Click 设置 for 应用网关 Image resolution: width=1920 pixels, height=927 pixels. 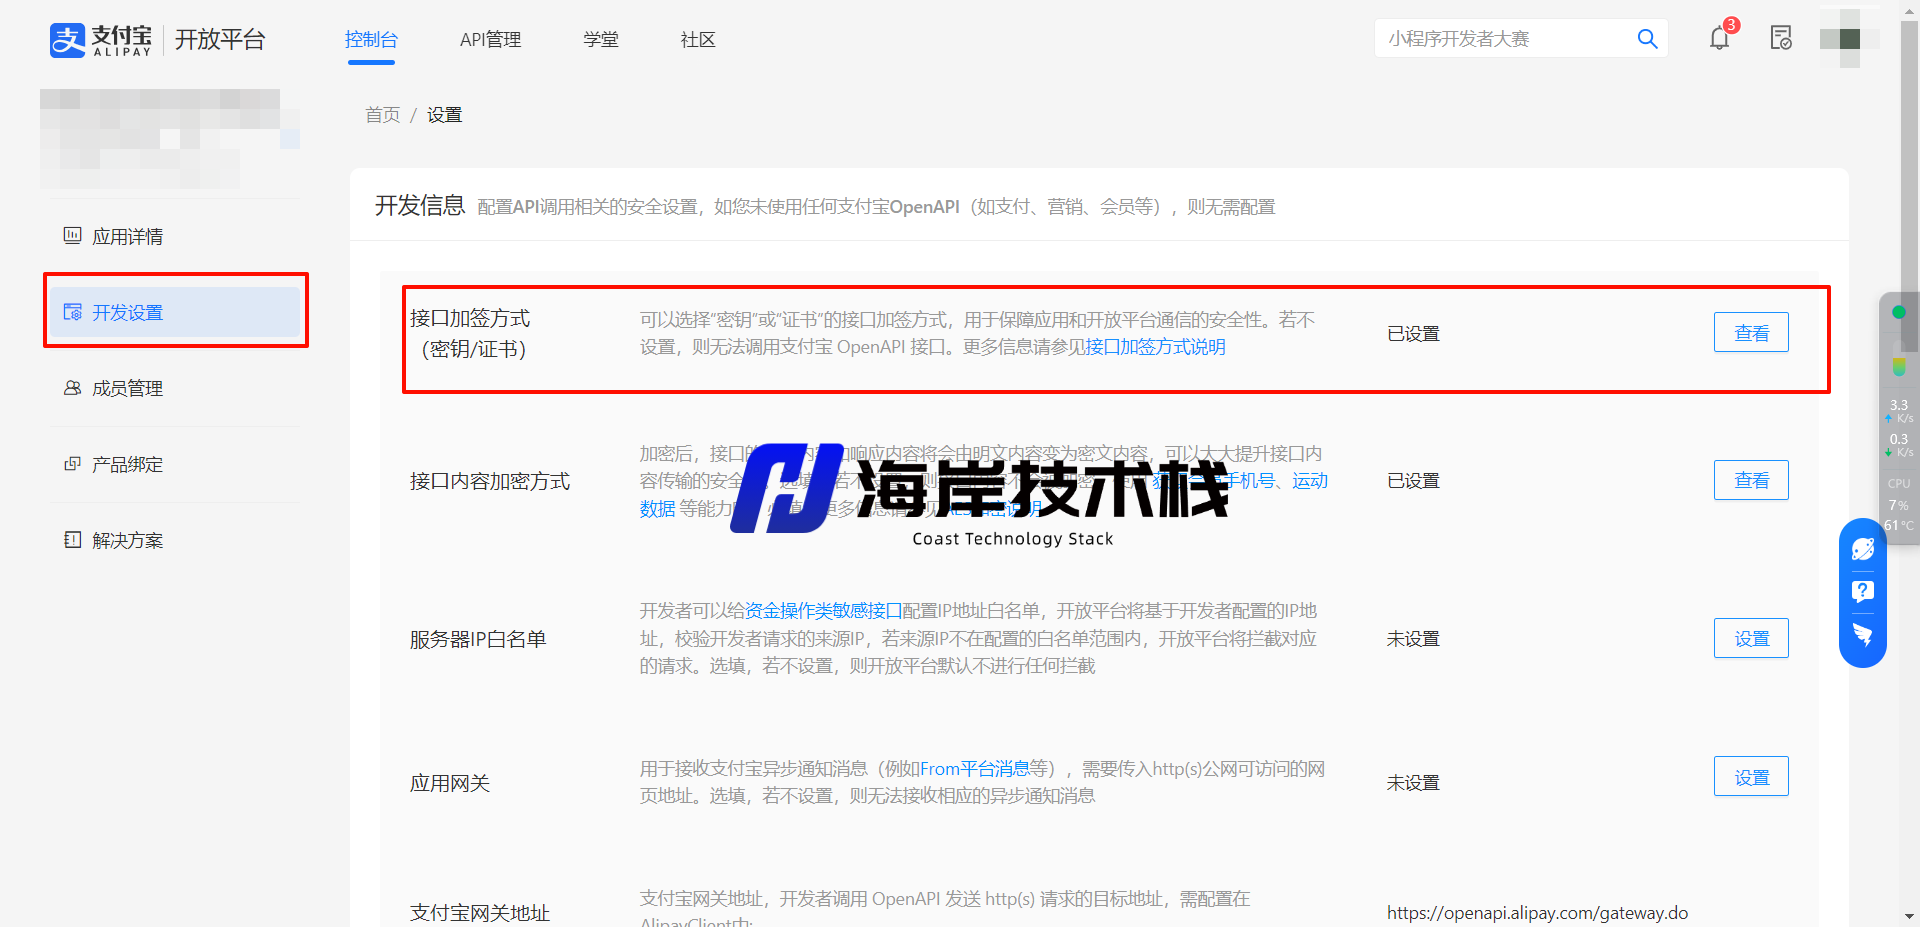coord(1751,776)
